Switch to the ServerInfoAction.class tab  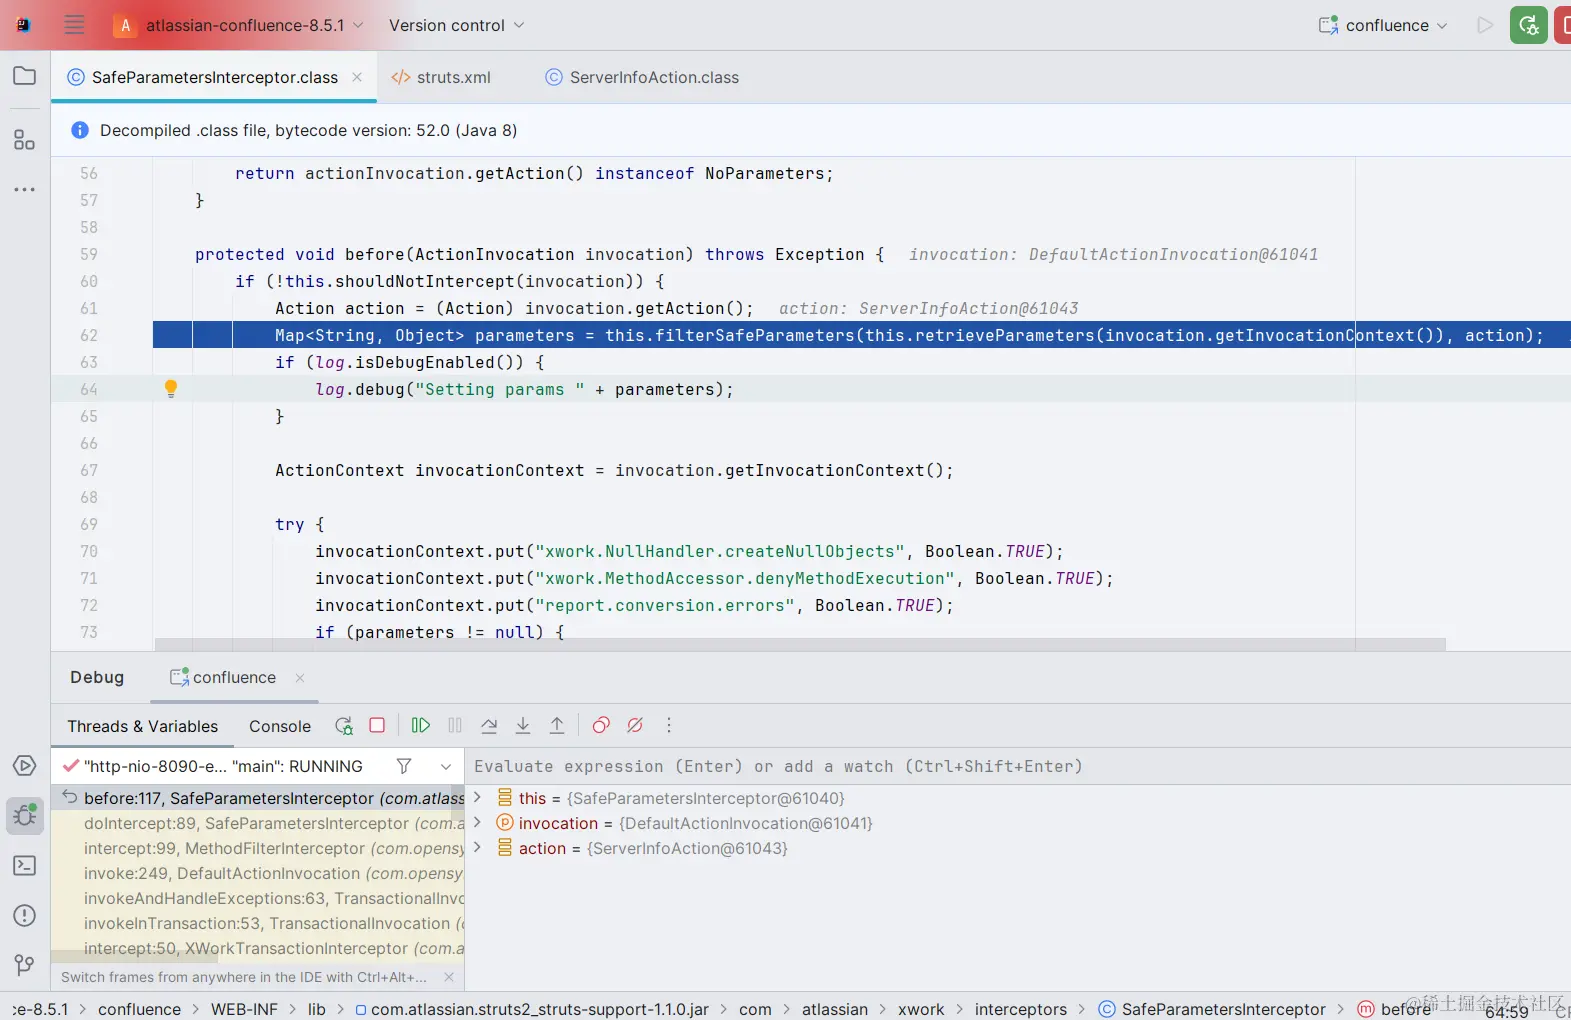642,77
